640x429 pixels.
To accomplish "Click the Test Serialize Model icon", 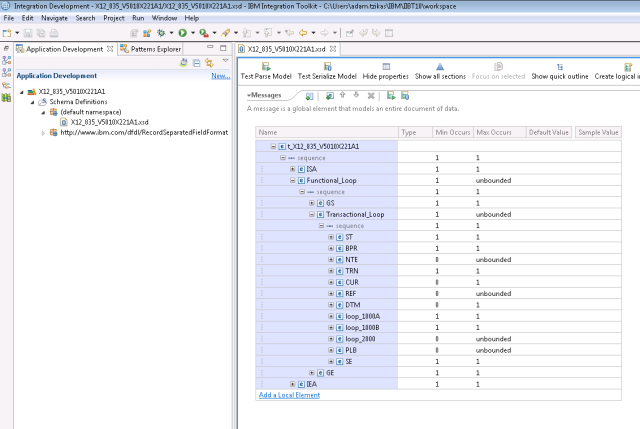I will point(327,67).
